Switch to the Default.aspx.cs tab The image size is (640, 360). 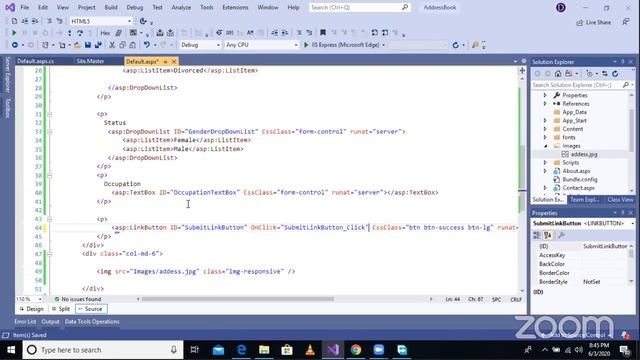click(x=36, y=61)
